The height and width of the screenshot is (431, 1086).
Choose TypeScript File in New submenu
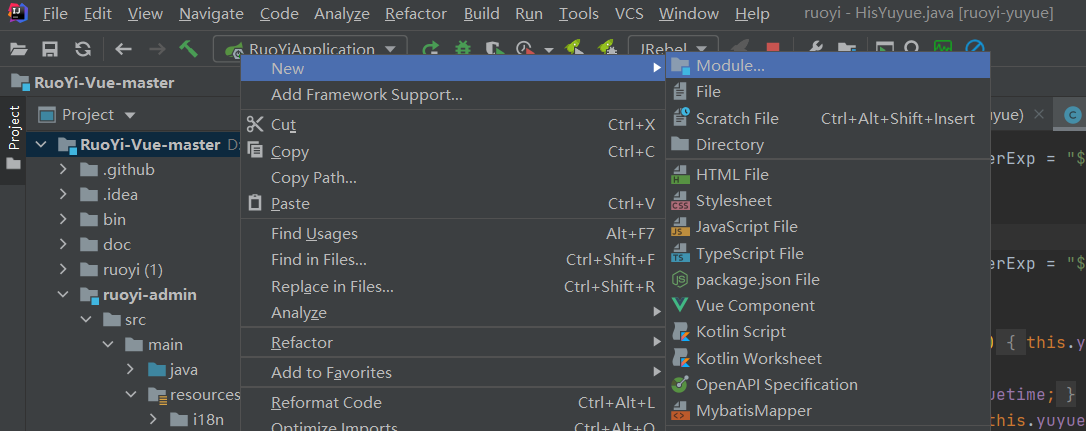point(828,254)
